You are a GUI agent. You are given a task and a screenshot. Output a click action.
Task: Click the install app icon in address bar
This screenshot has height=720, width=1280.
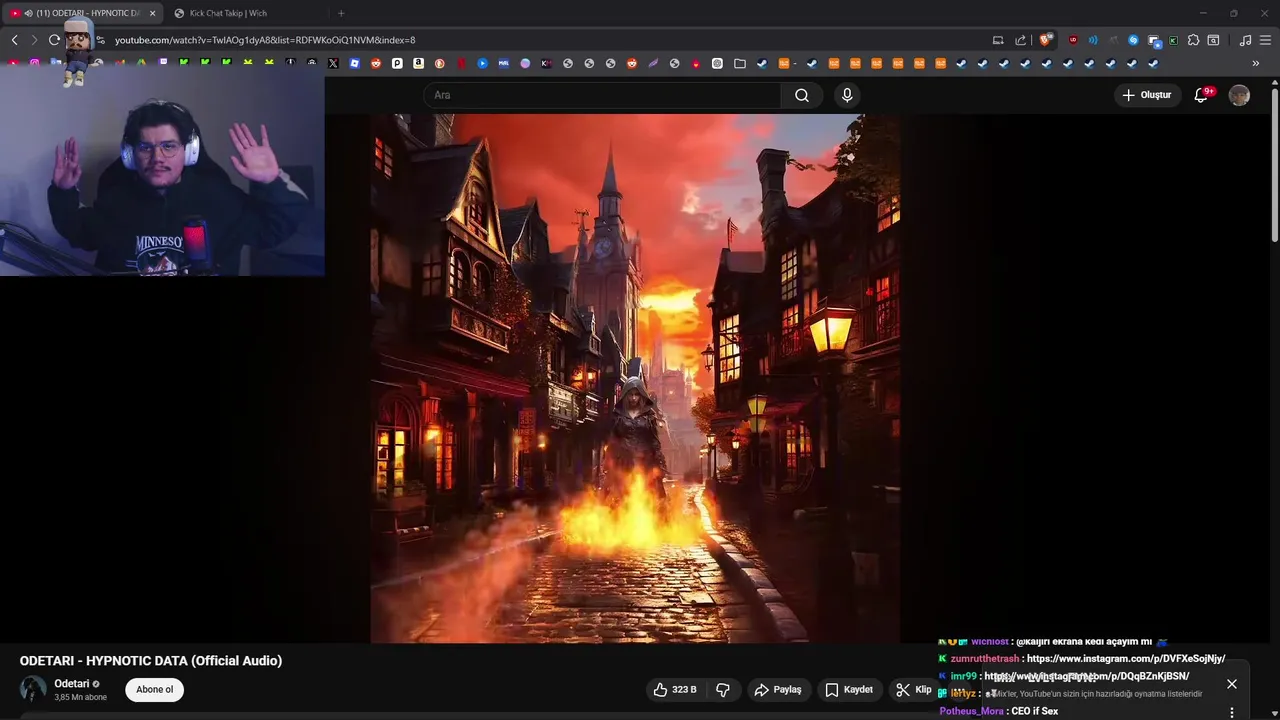tap(998, 40)
